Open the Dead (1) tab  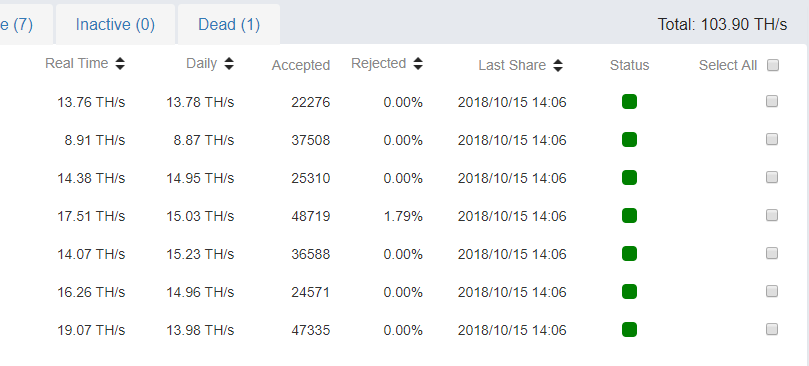click(x=229, y=24)
